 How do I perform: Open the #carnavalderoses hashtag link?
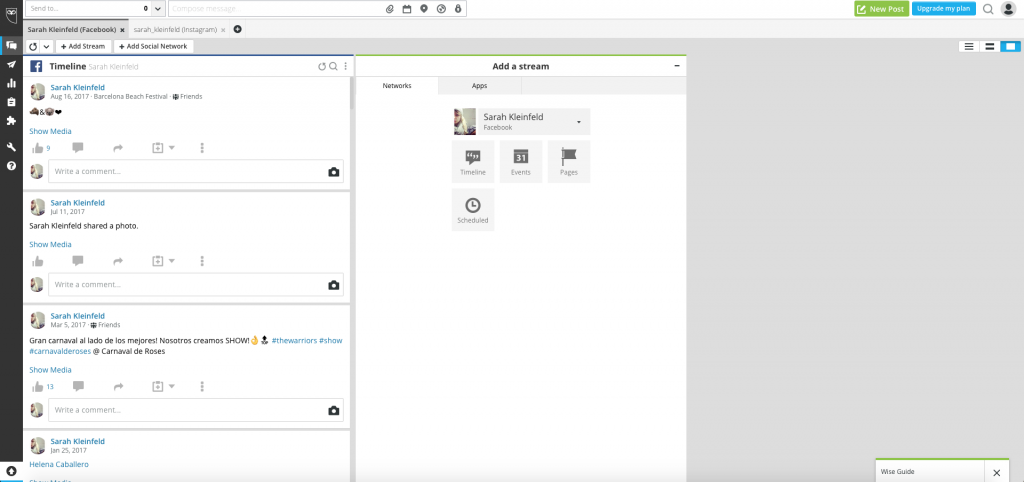coord(60,351)
